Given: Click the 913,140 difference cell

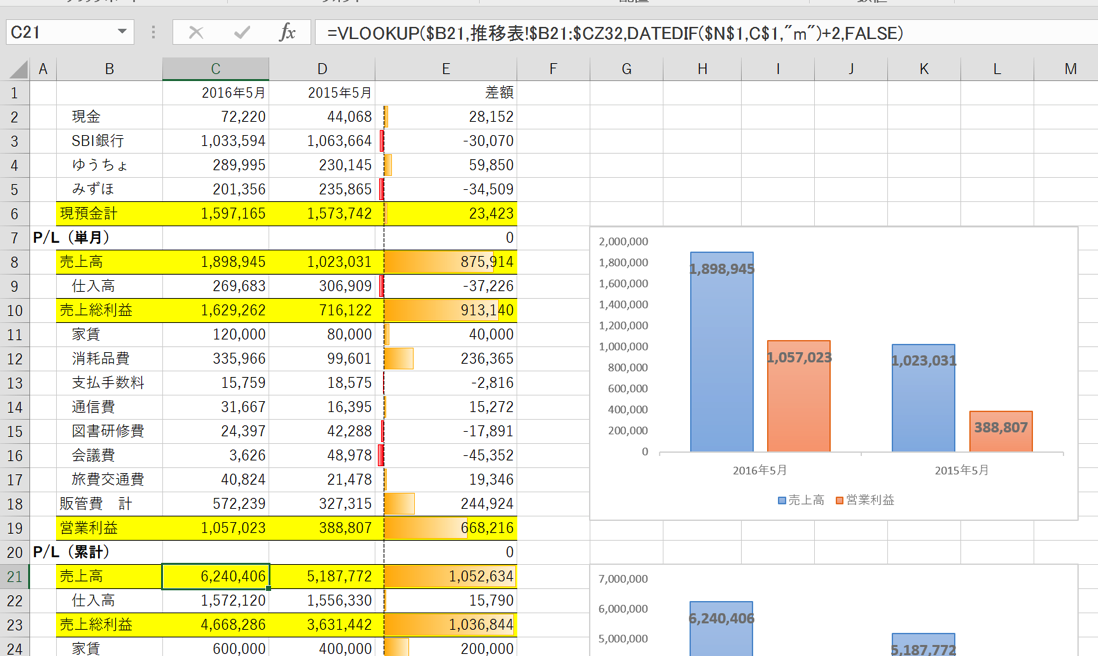Looking at the screenshot, I should tap(446, 310).
